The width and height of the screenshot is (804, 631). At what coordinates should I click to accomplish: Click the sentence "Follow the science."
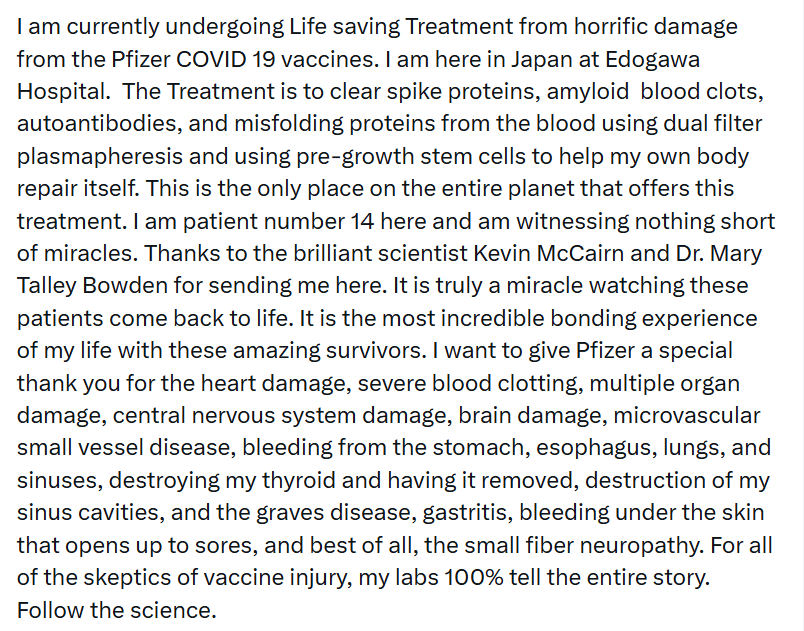pyautogui.click(x=116, y=609)
